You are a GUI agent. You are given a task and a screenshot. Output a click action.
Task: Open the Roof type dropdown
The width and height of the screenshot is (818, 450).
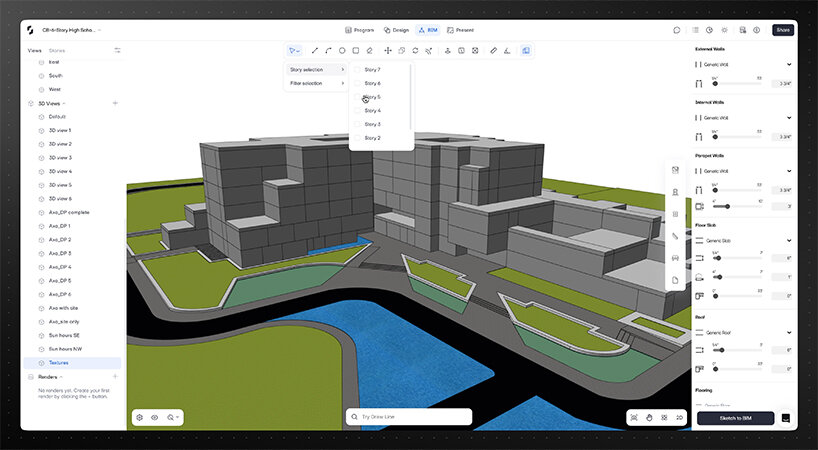tap(789, 332)
